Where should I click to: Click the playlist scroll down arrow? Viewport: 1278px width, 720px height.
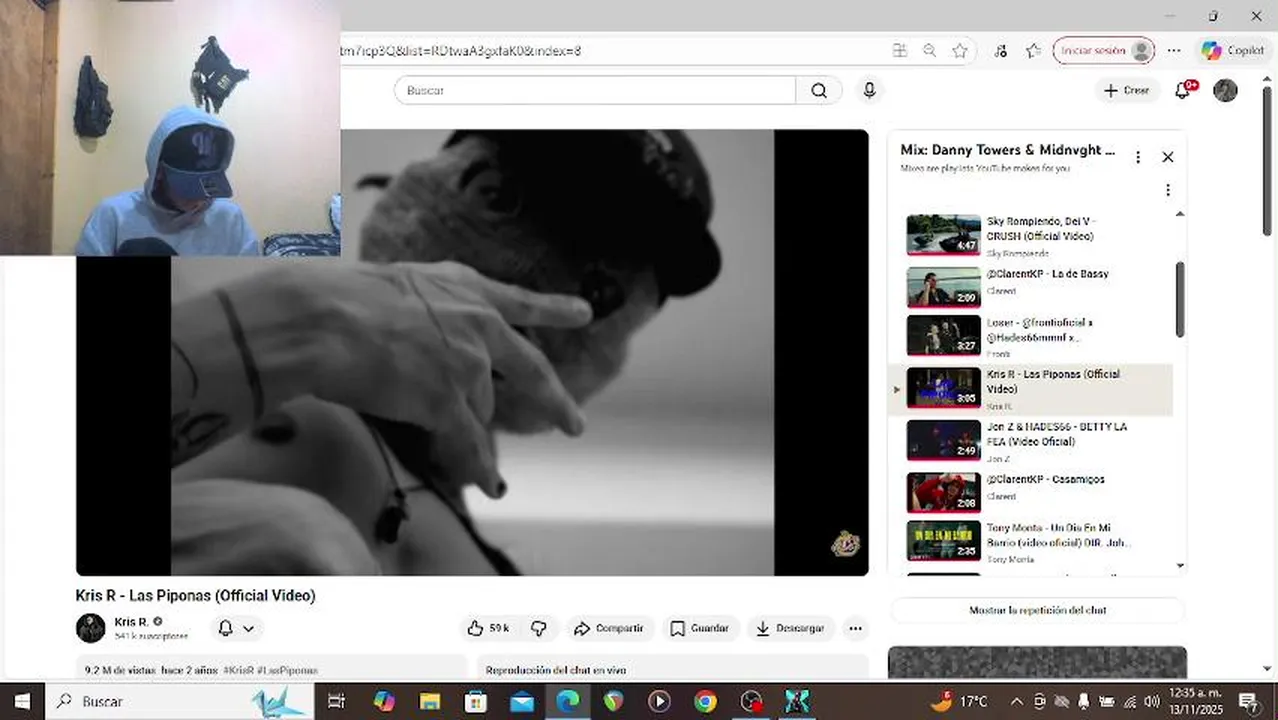[1180, 566]
